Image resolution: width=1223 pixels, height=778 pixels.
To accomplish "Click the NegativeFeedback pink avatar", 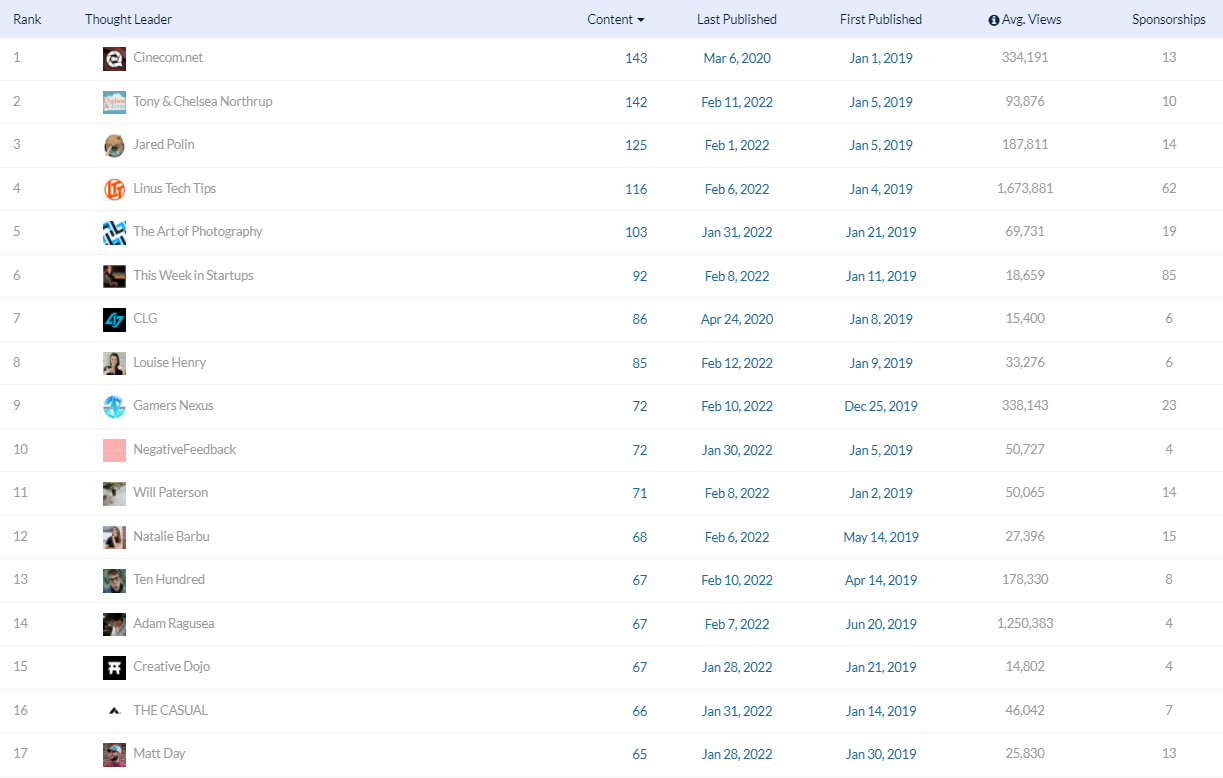I will click(x=114, y=450).
